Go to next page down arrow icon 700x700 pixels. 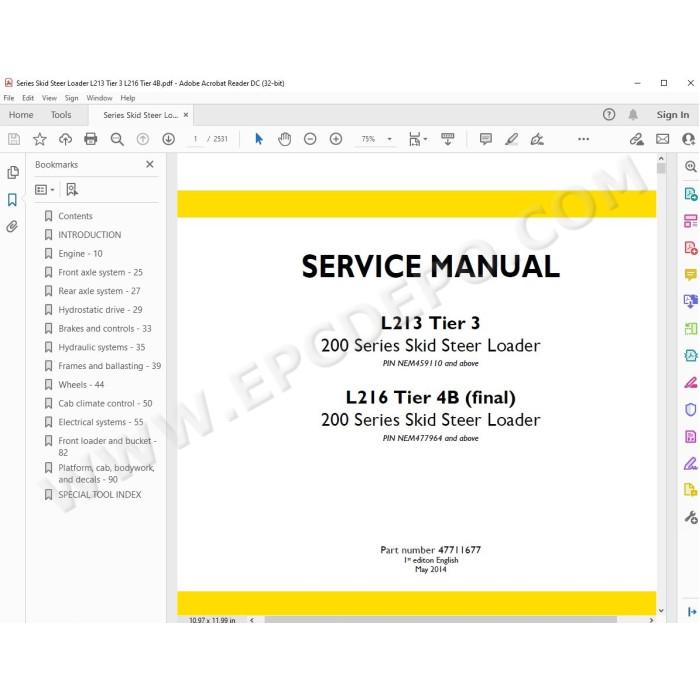pos(168,139)
